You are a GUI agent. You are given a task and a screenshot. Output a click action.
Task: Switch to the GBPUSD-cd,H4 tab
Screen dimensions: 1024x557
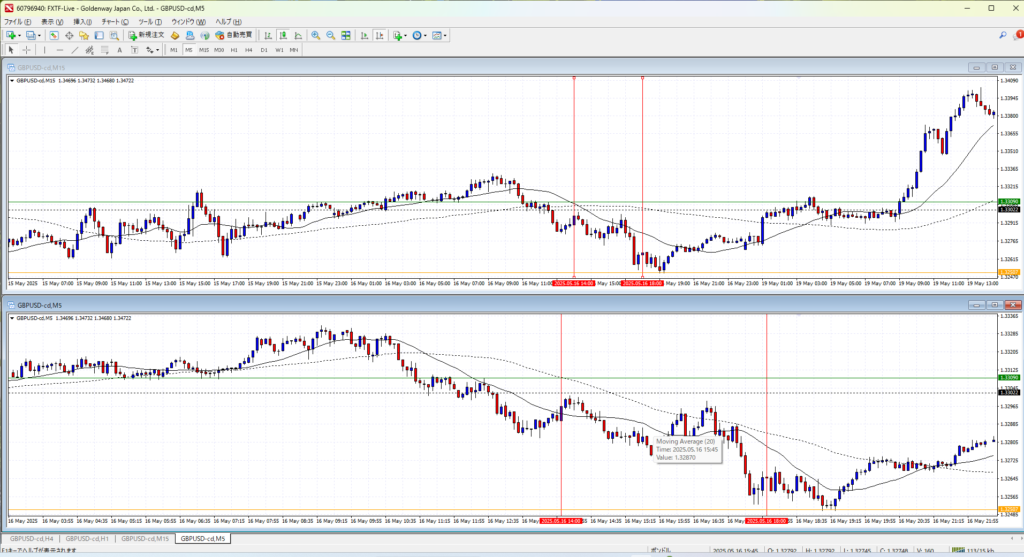click(32, 539)
